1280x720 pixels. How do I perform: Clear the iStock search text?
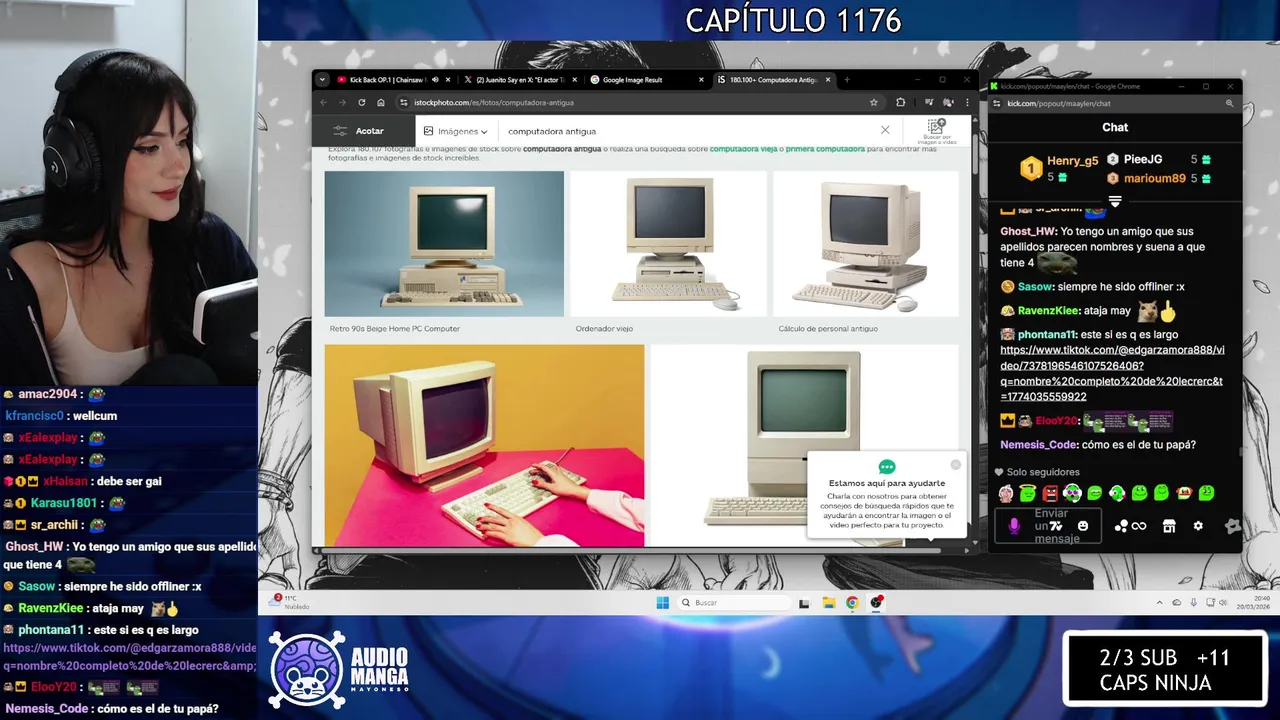[885, 130]
